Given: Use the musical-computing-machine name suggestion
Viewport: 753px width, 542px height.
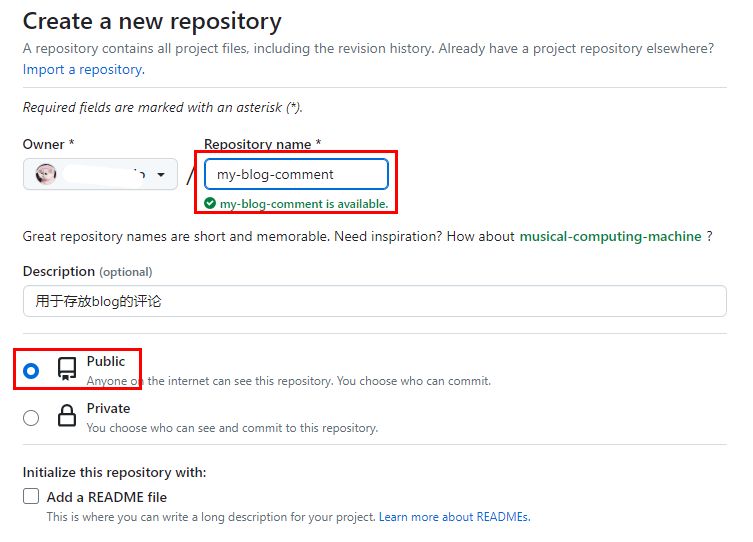Looking at the screenshot, I should click(x=610, y=236).
